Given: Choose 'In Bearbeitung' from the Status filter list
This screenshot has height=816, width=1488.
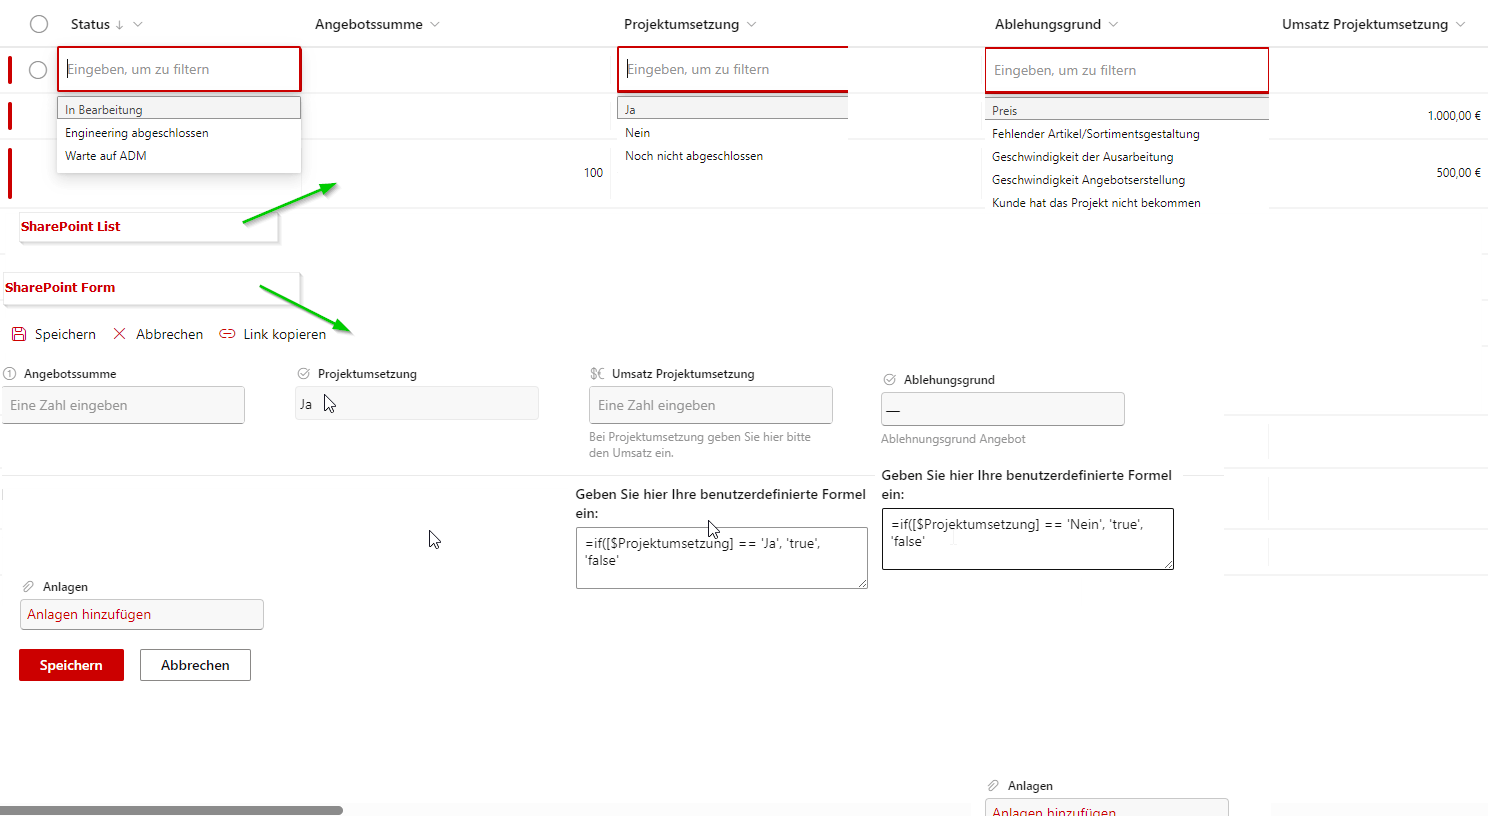Looking at the screenshot, I should pos(179,109).
